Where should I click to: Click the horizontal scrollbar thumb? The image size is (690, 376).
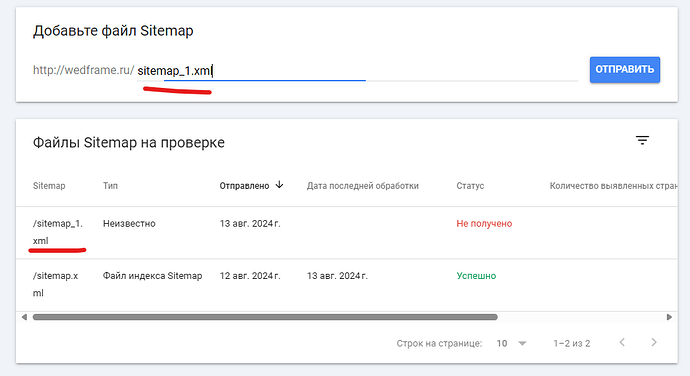click(x=265, y=317)
